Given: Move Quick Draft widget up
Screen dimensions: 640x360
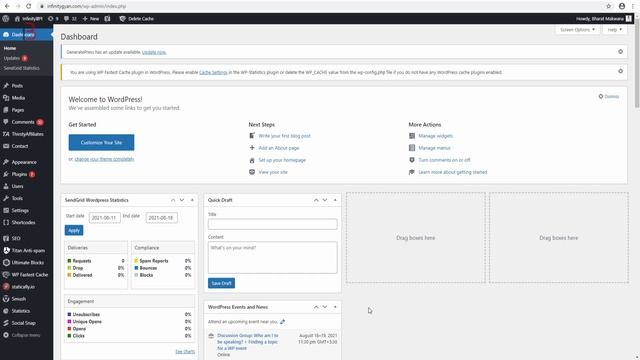Looking at the screenshot, I should (316, 200).
